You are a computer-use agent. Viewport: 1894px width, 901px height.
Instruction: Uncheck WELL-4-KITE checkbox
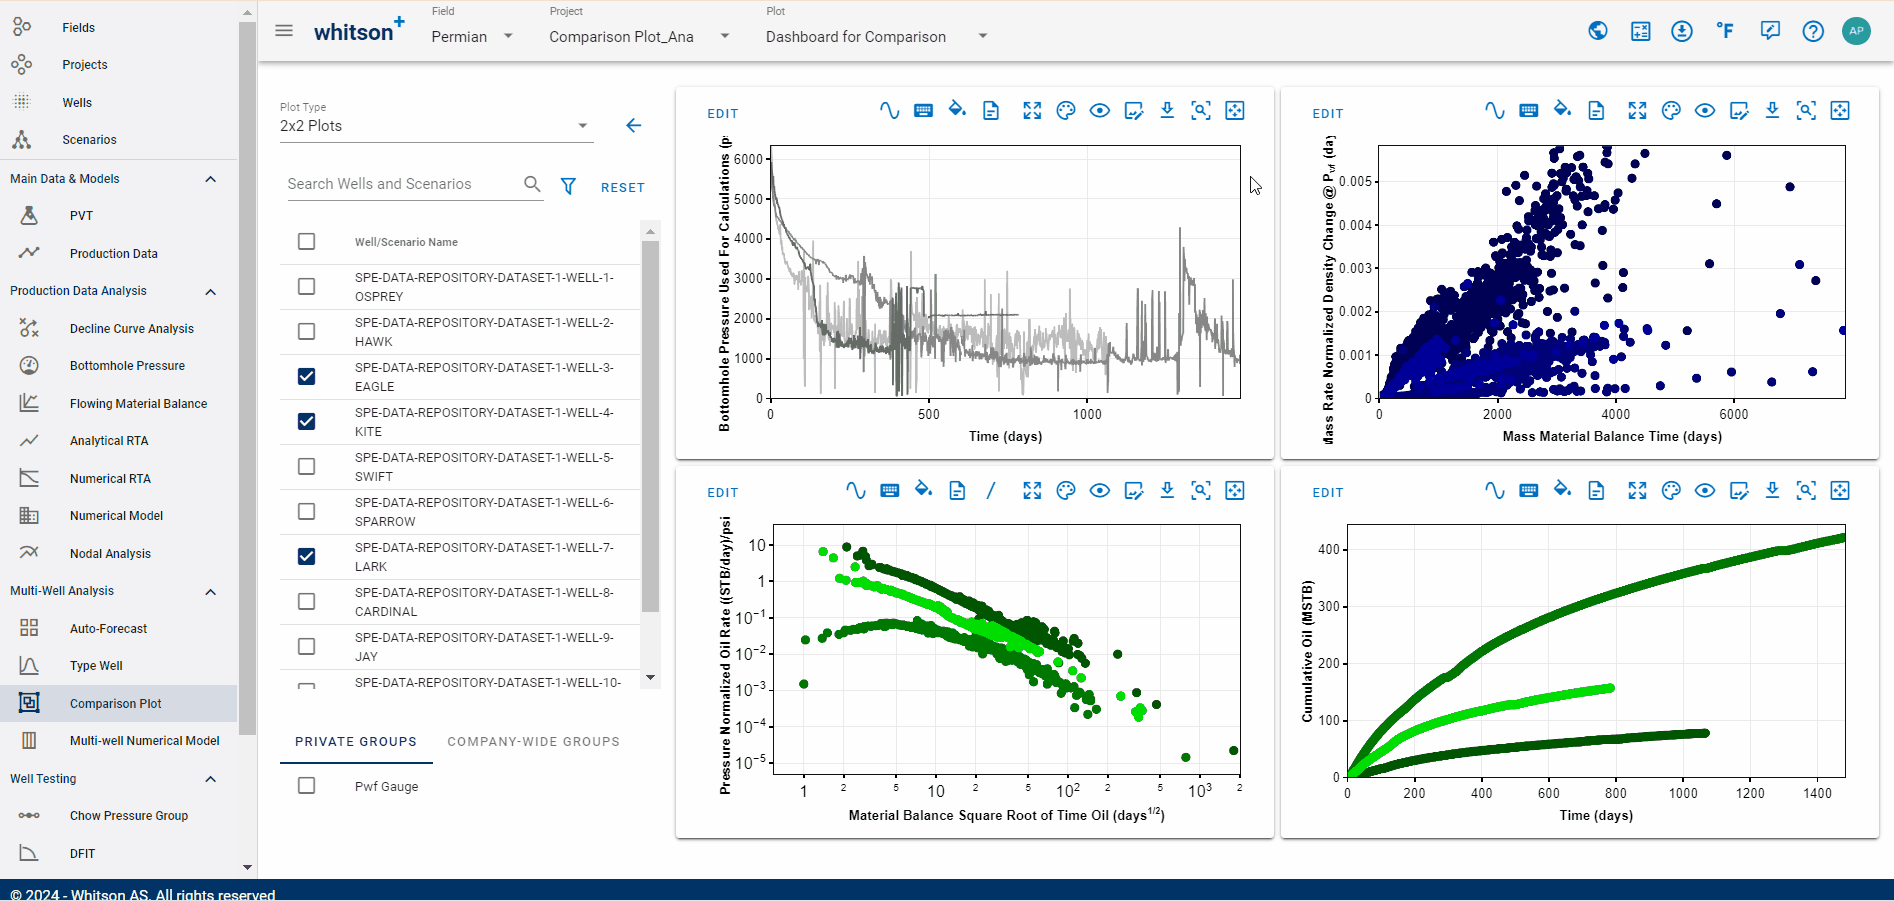[x=307, y=422]
